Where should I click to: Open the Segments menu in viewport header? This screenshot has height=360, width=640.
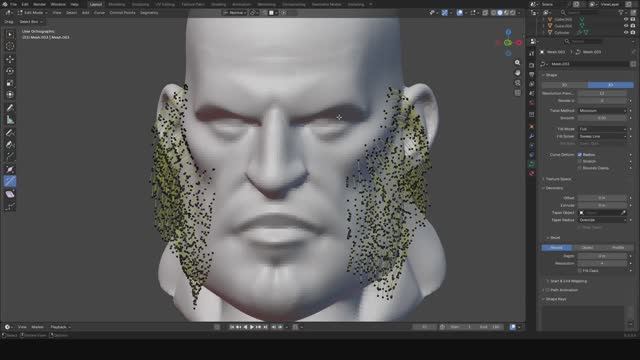point(149,13)
